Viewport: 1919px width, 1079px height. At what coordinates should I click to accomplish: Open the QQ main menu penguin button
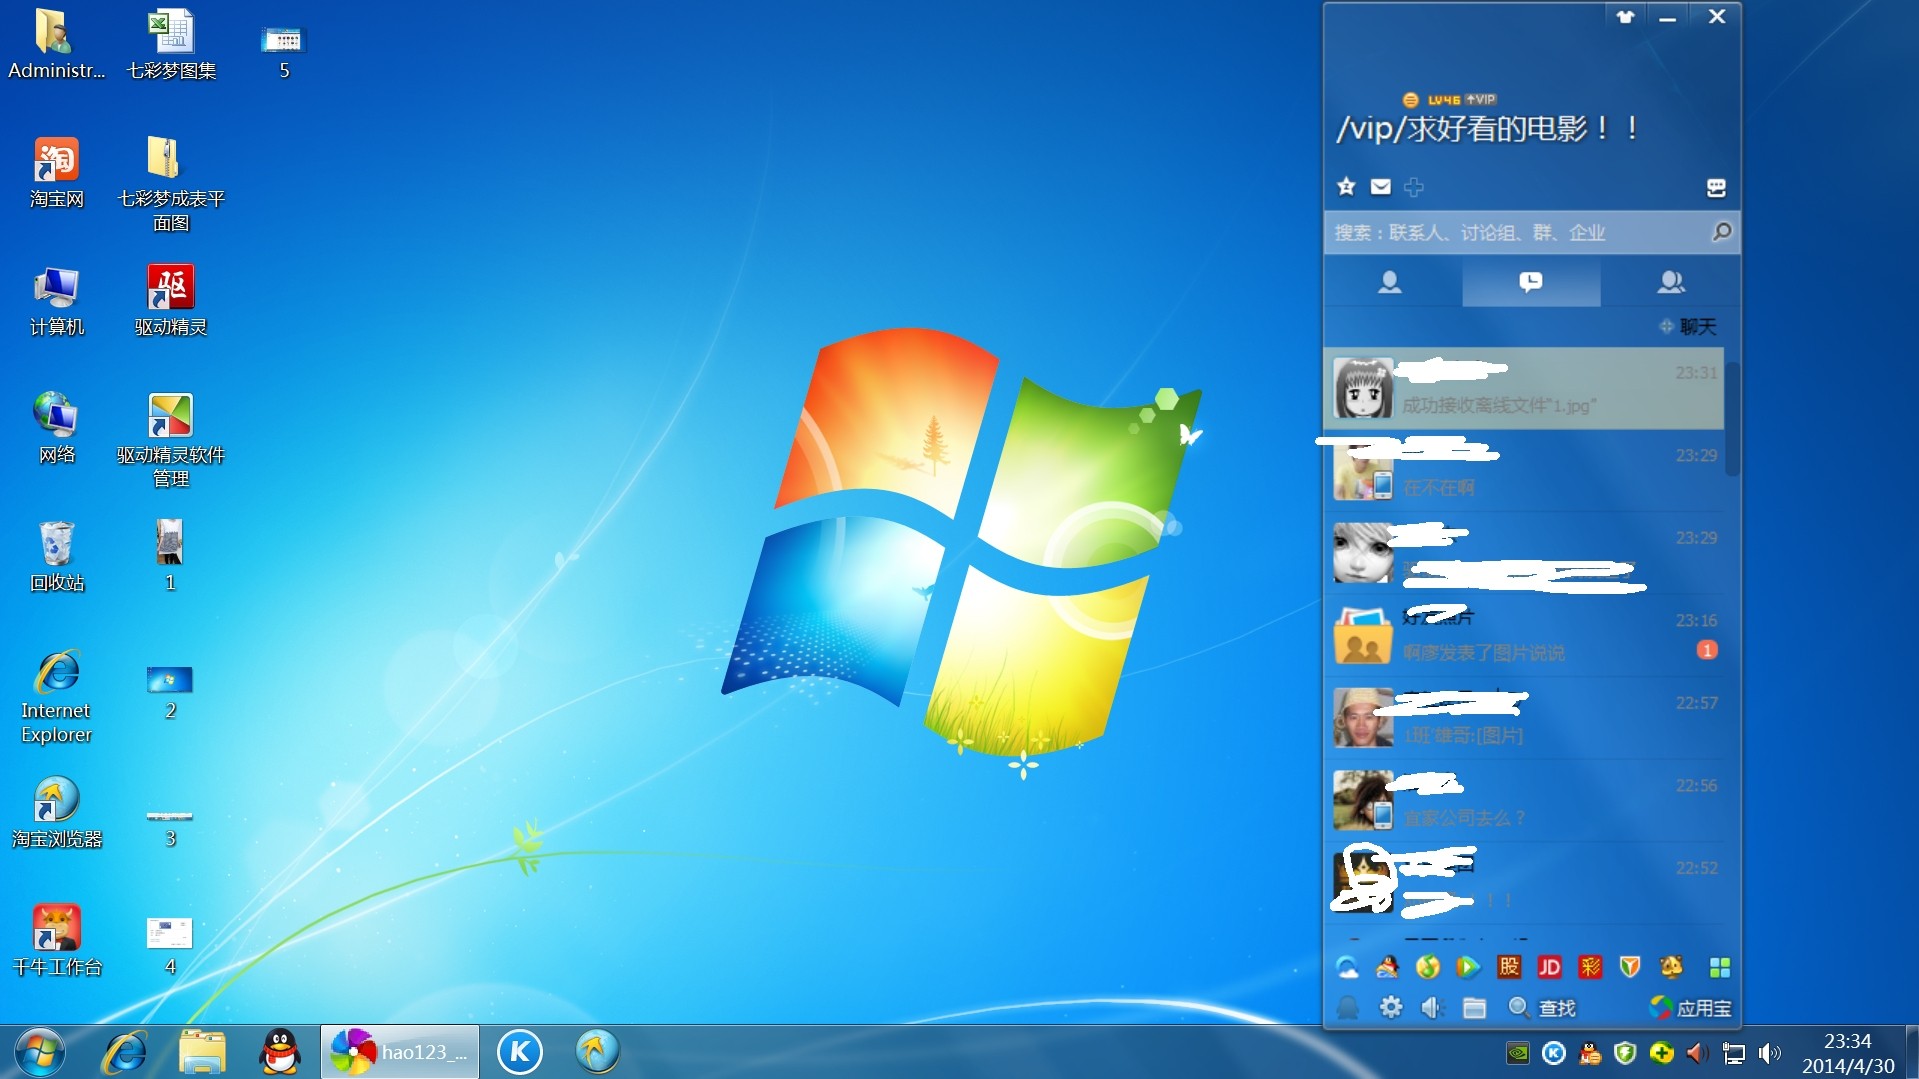tap(1347, 1008)
